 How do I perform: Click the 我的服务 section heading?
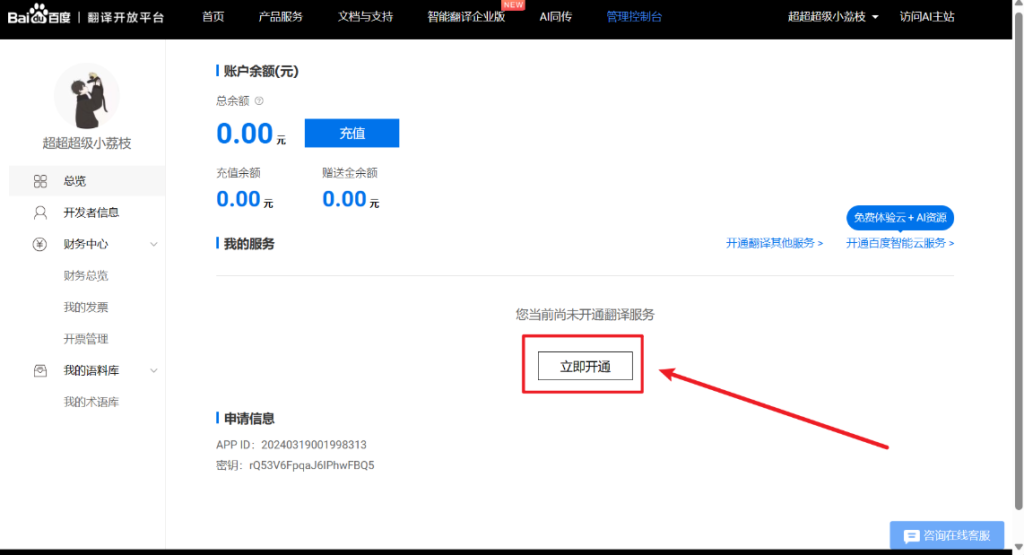[x=249, y=244]
